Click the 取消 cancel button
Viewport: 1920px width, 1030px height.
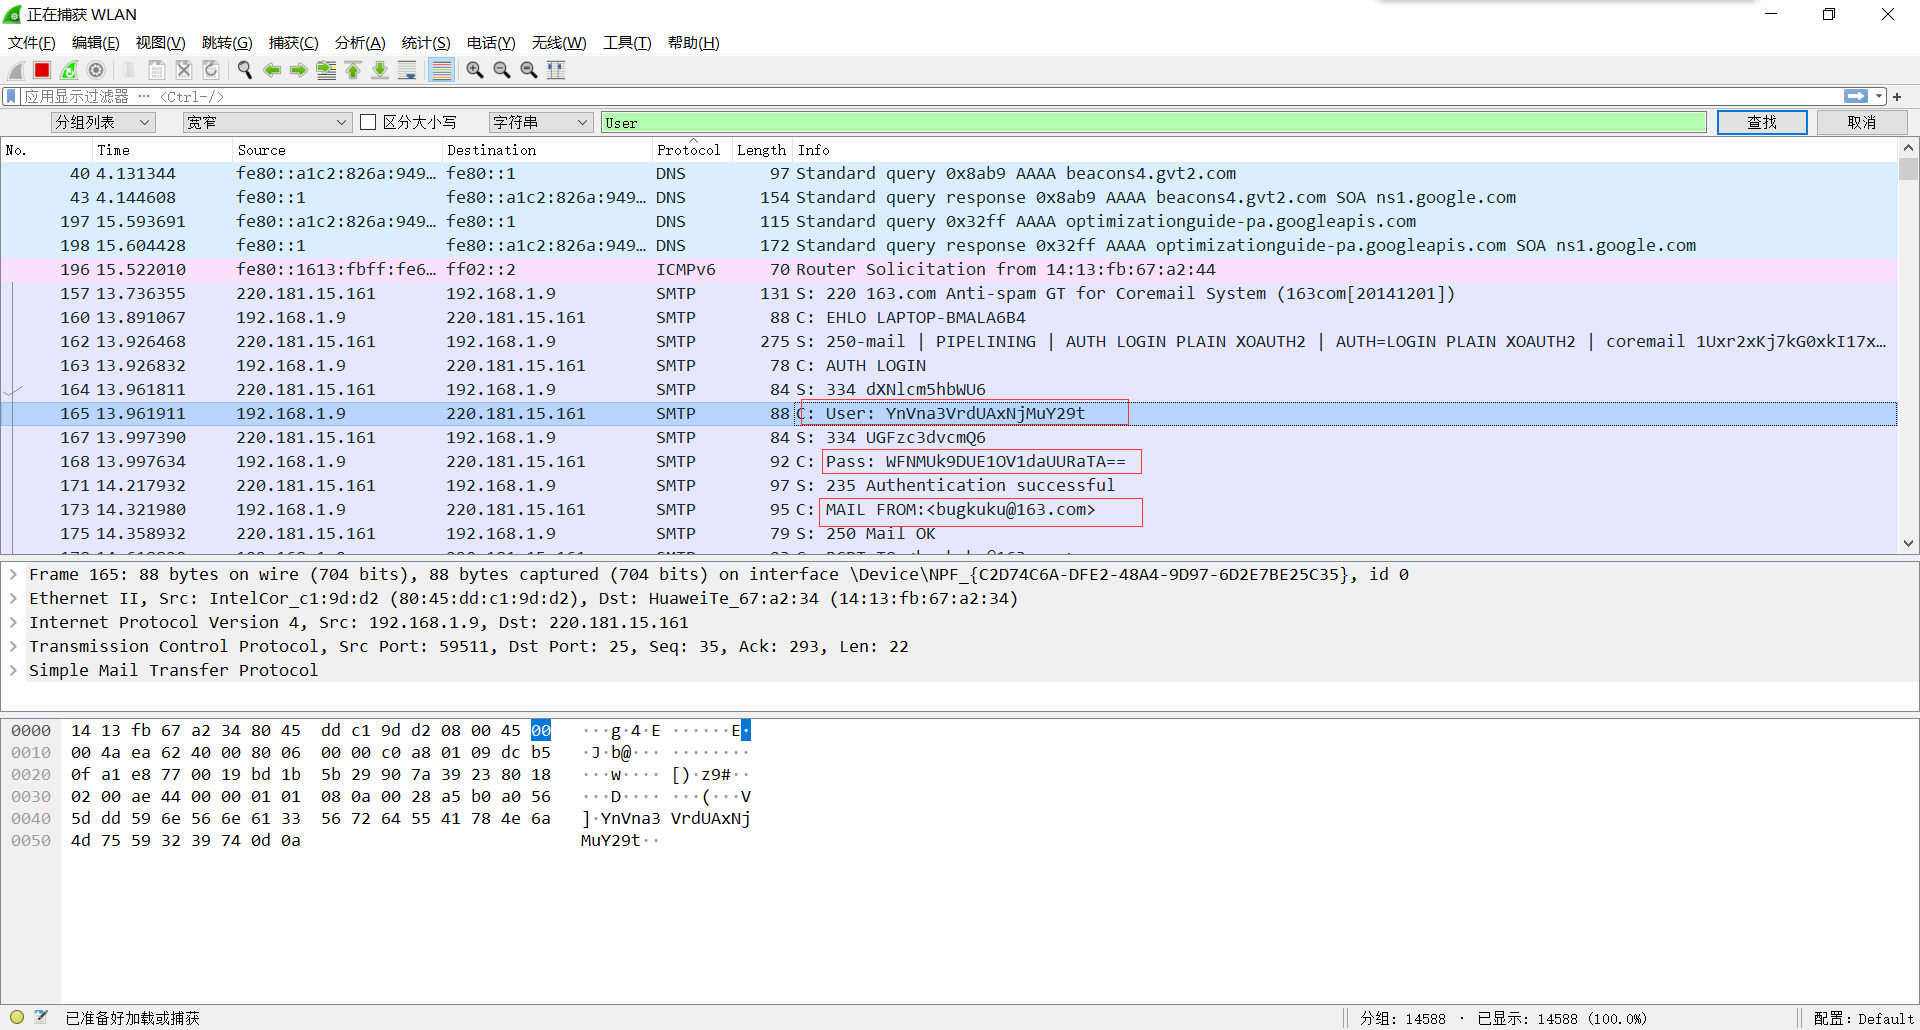[1862, 122]
